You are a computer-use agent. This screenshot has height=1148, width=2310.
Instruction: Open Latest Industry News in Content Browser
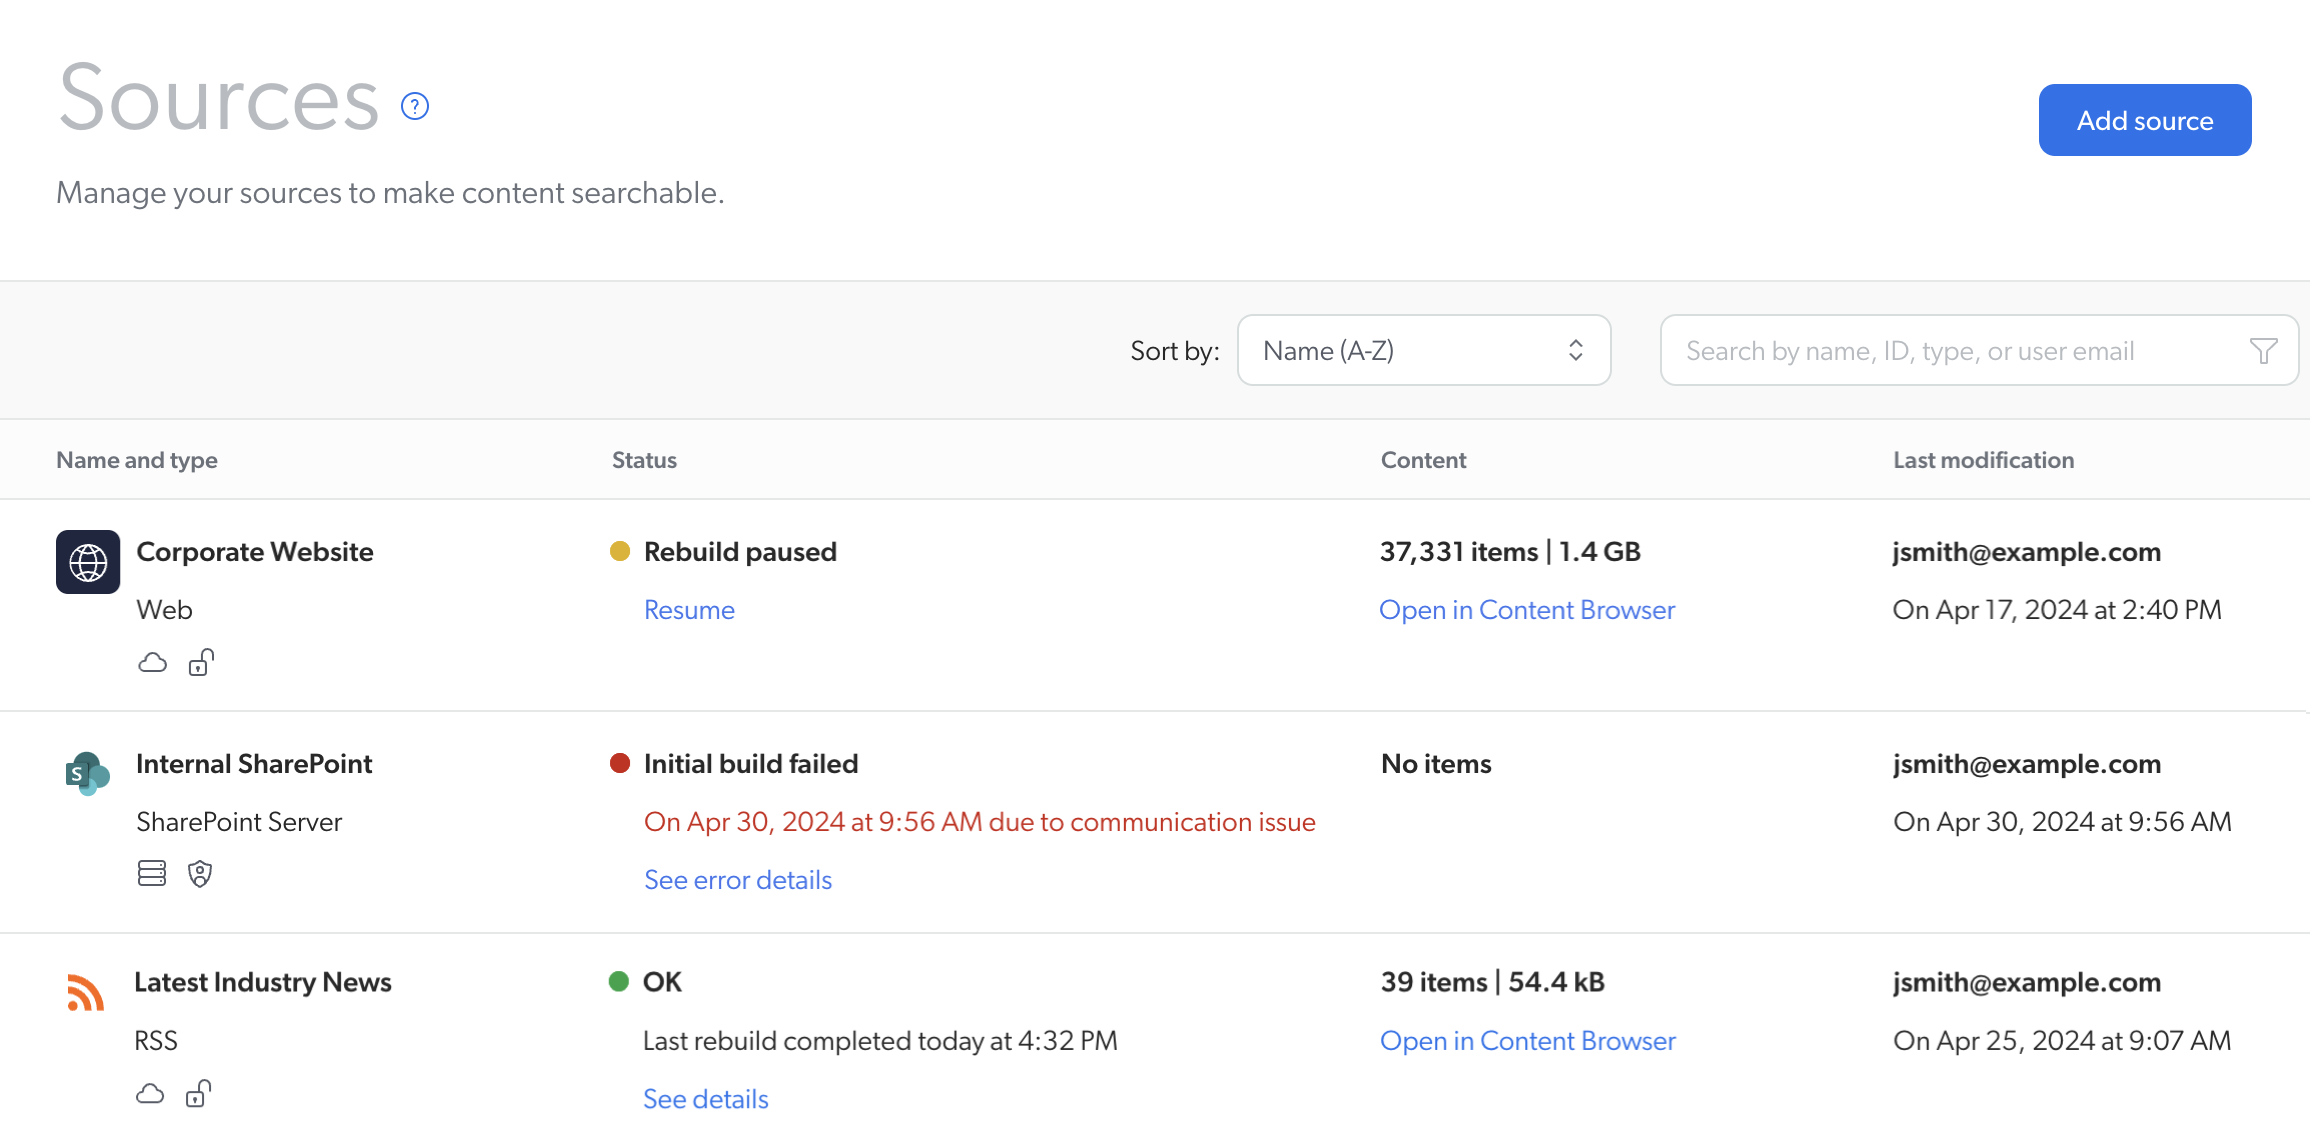click(x=1528, y=1039)
